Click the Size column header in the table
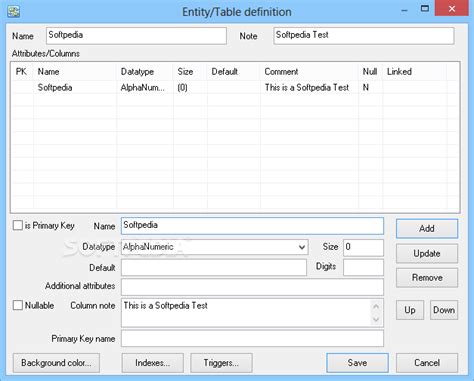Screen dimensions: 474x381 190,71
